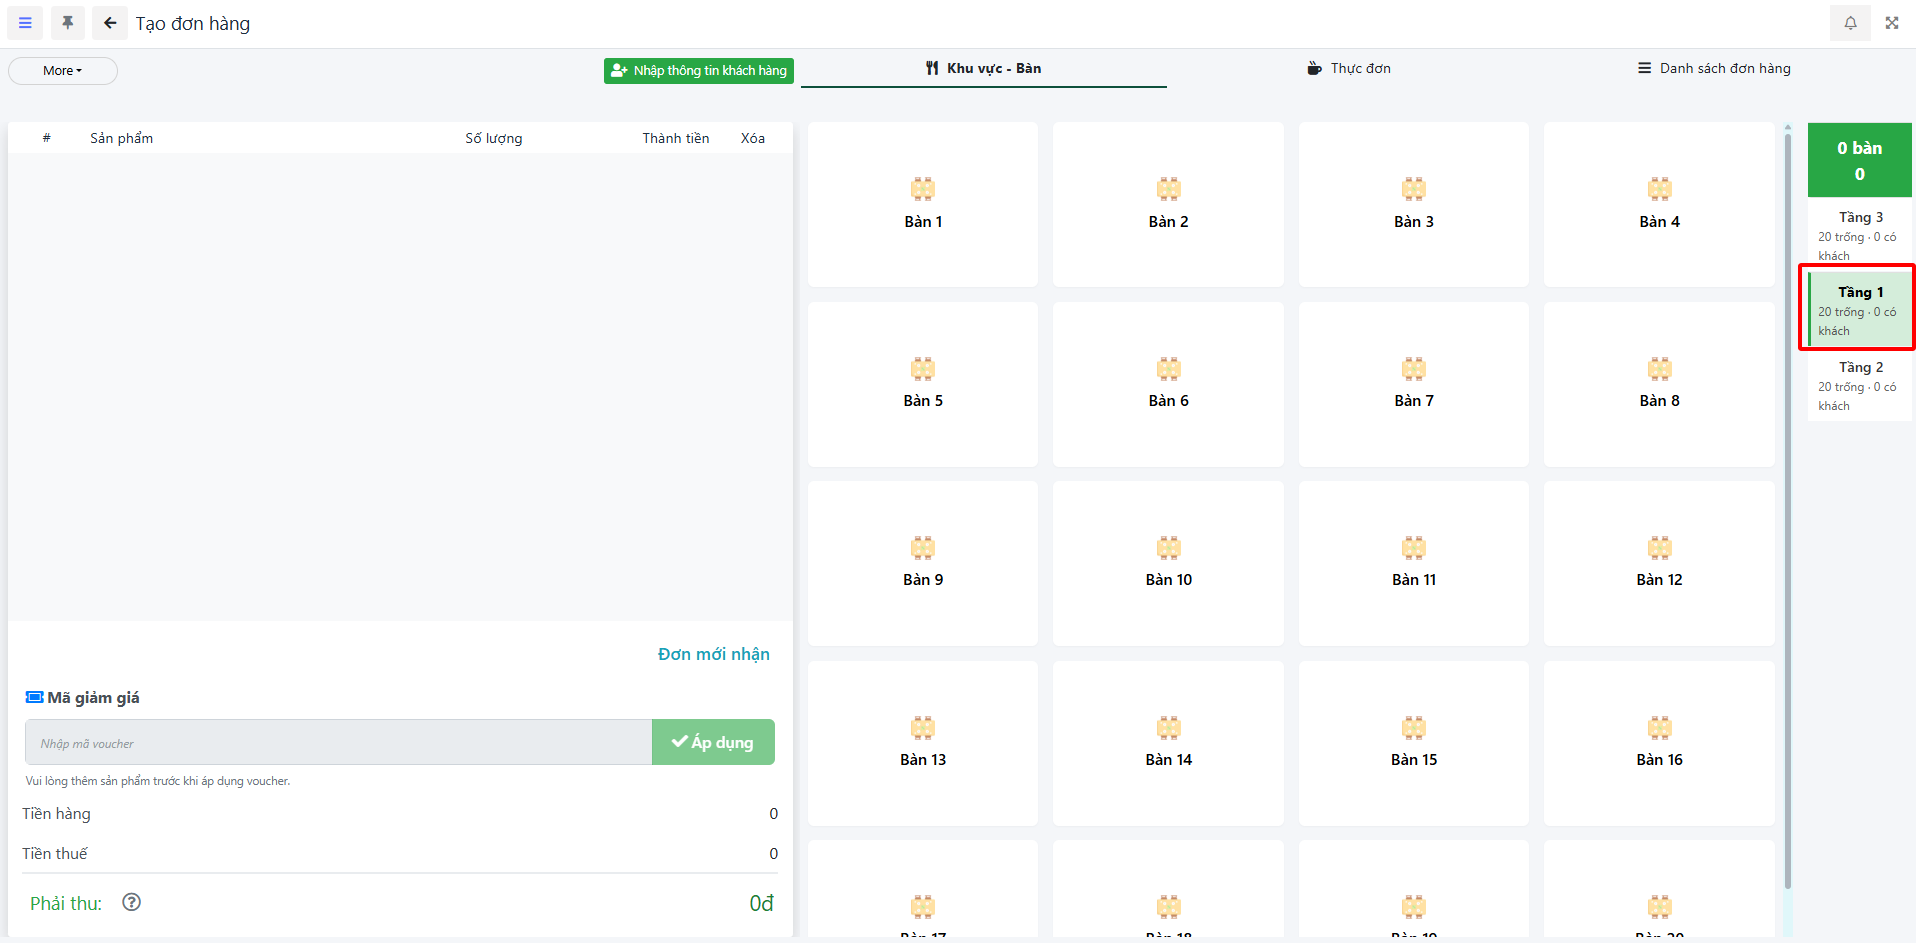Screen dimensions: 1916x943
Task: Click the Đơn mới nhận link
Action: click(713, 654)
